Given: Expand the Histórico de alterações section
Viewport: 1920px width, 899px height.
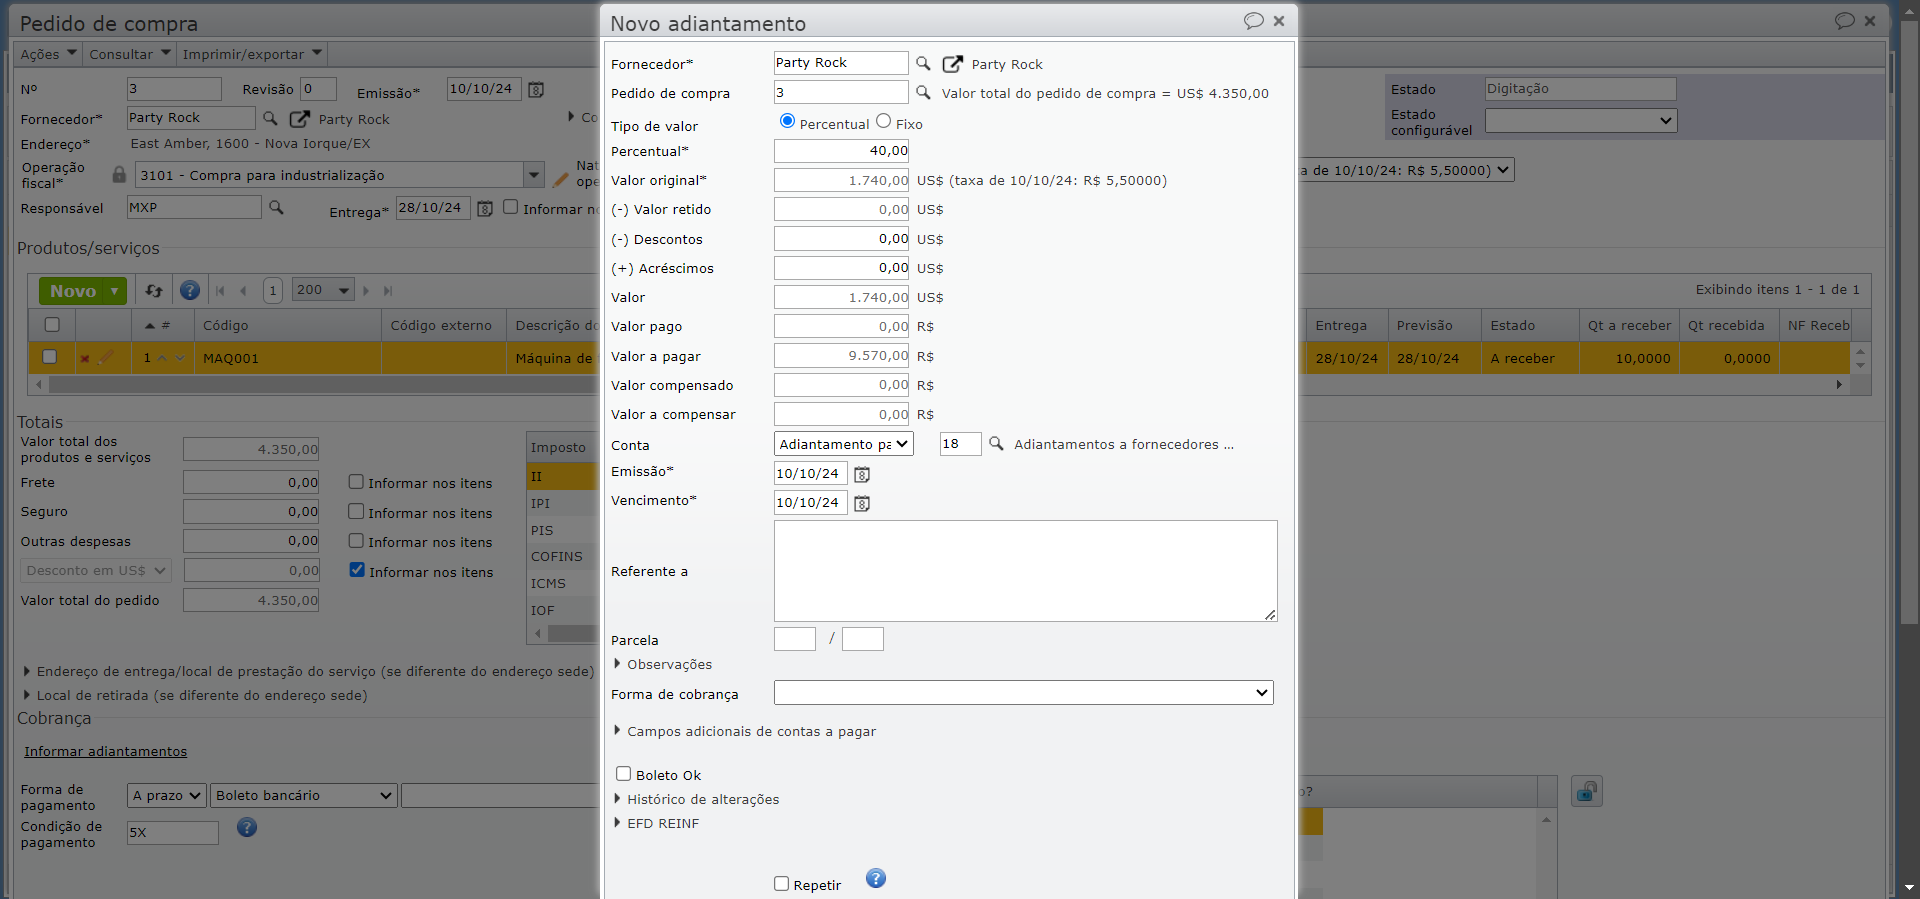Looking at the screenshot, I should (702, 800).
